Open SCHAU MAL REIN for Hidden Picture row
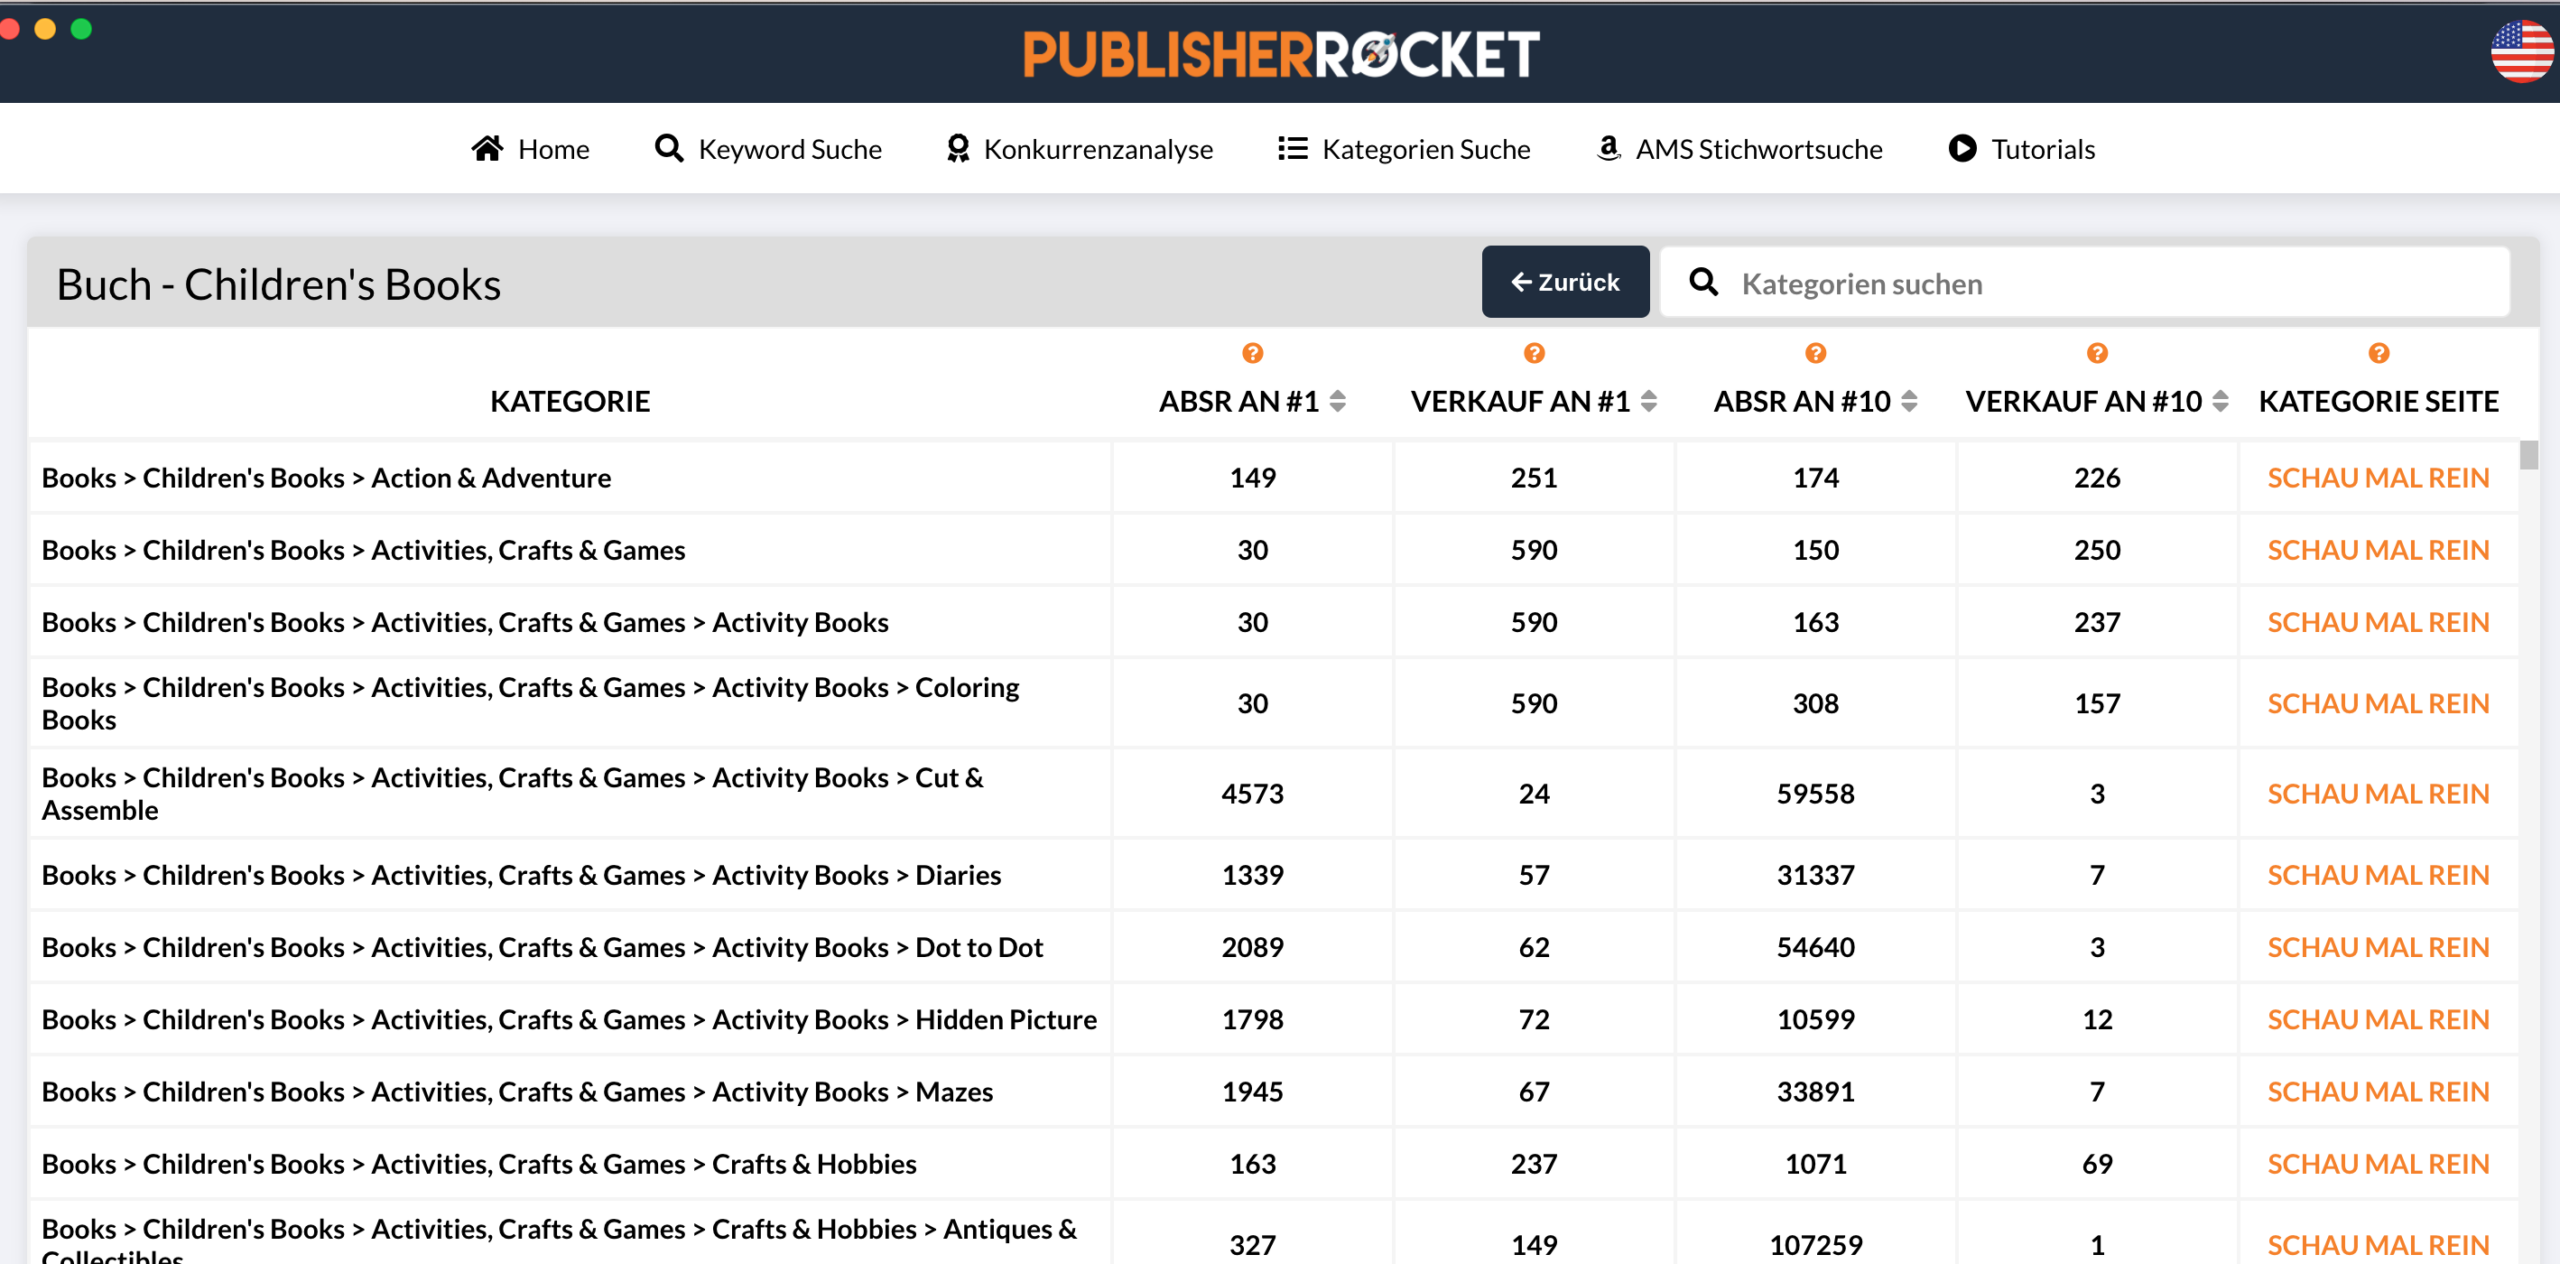 [2378, 1019]
